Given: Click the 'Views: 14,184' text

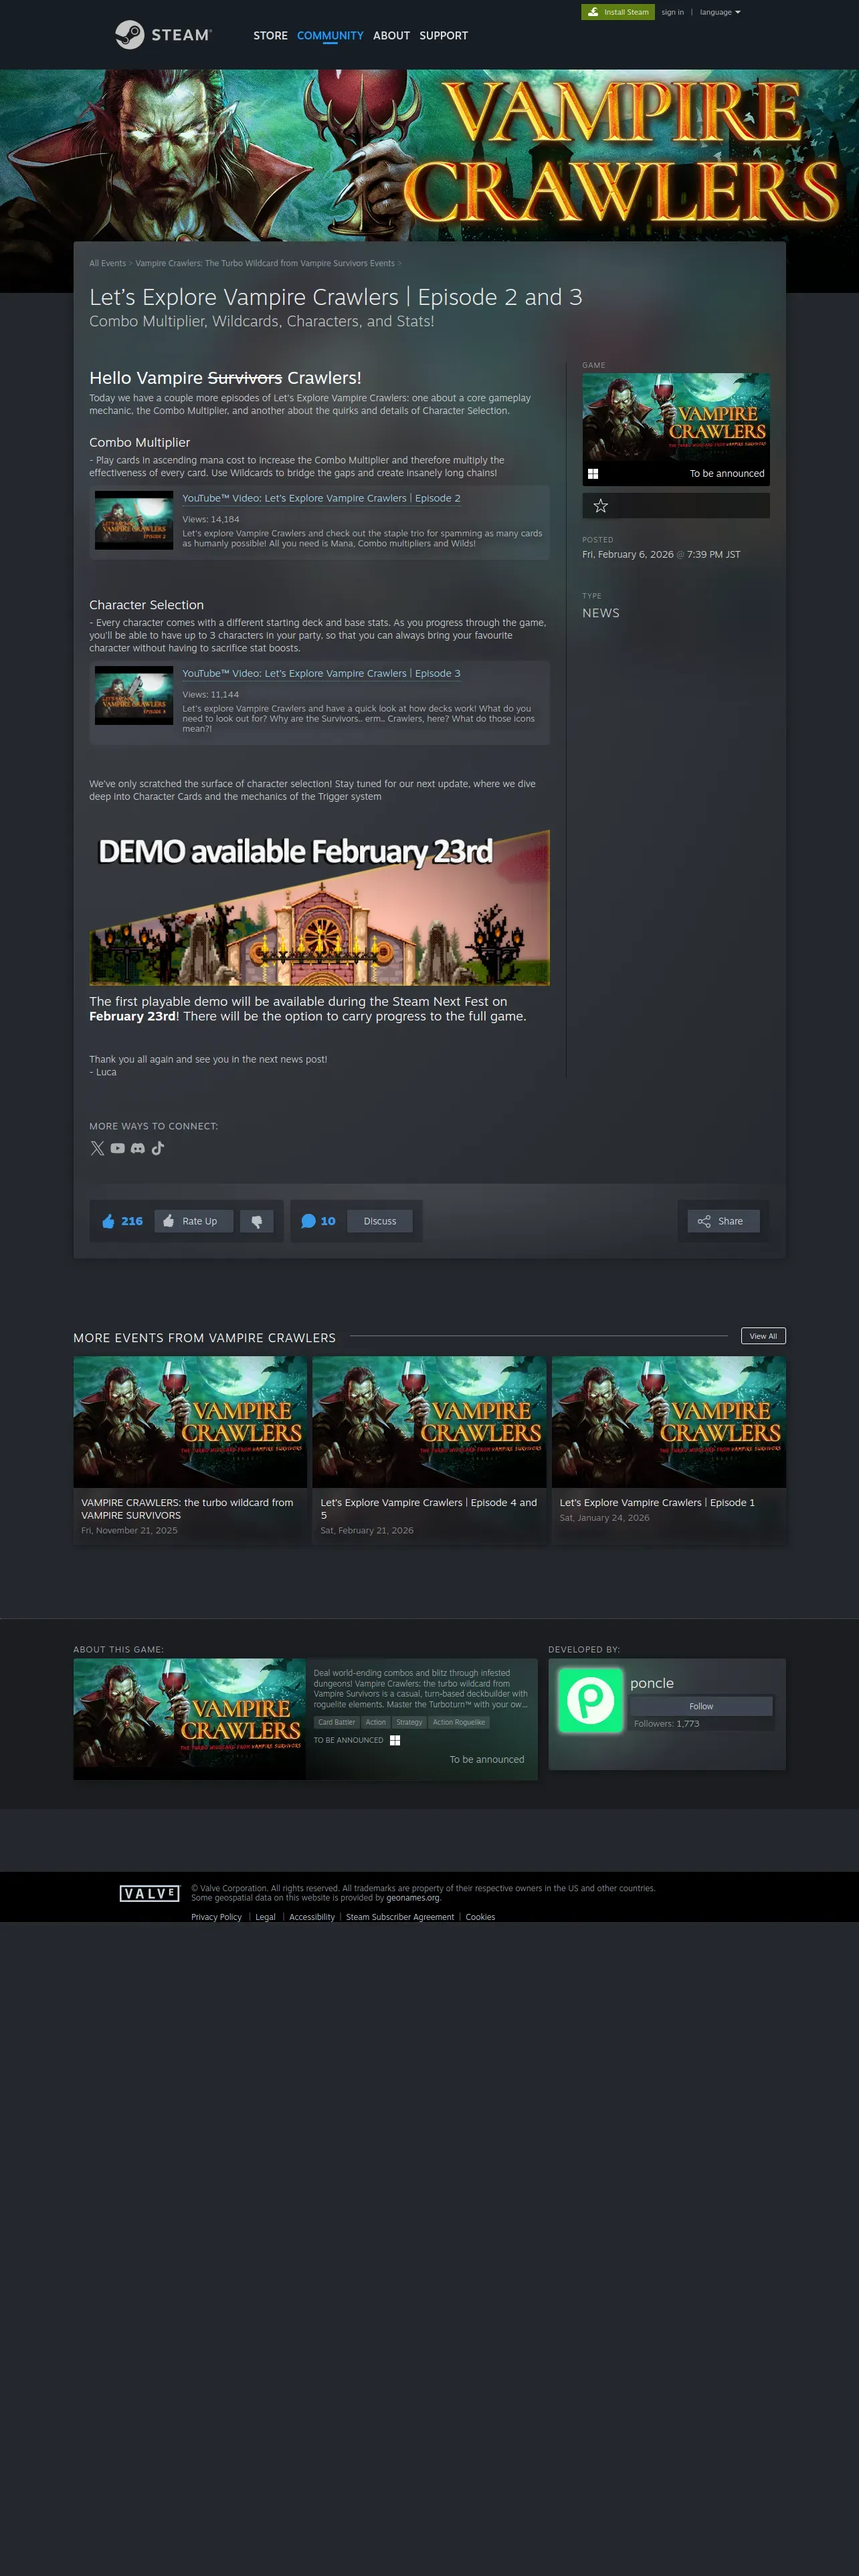Looking at the screenshot, I should coord(210,519).
